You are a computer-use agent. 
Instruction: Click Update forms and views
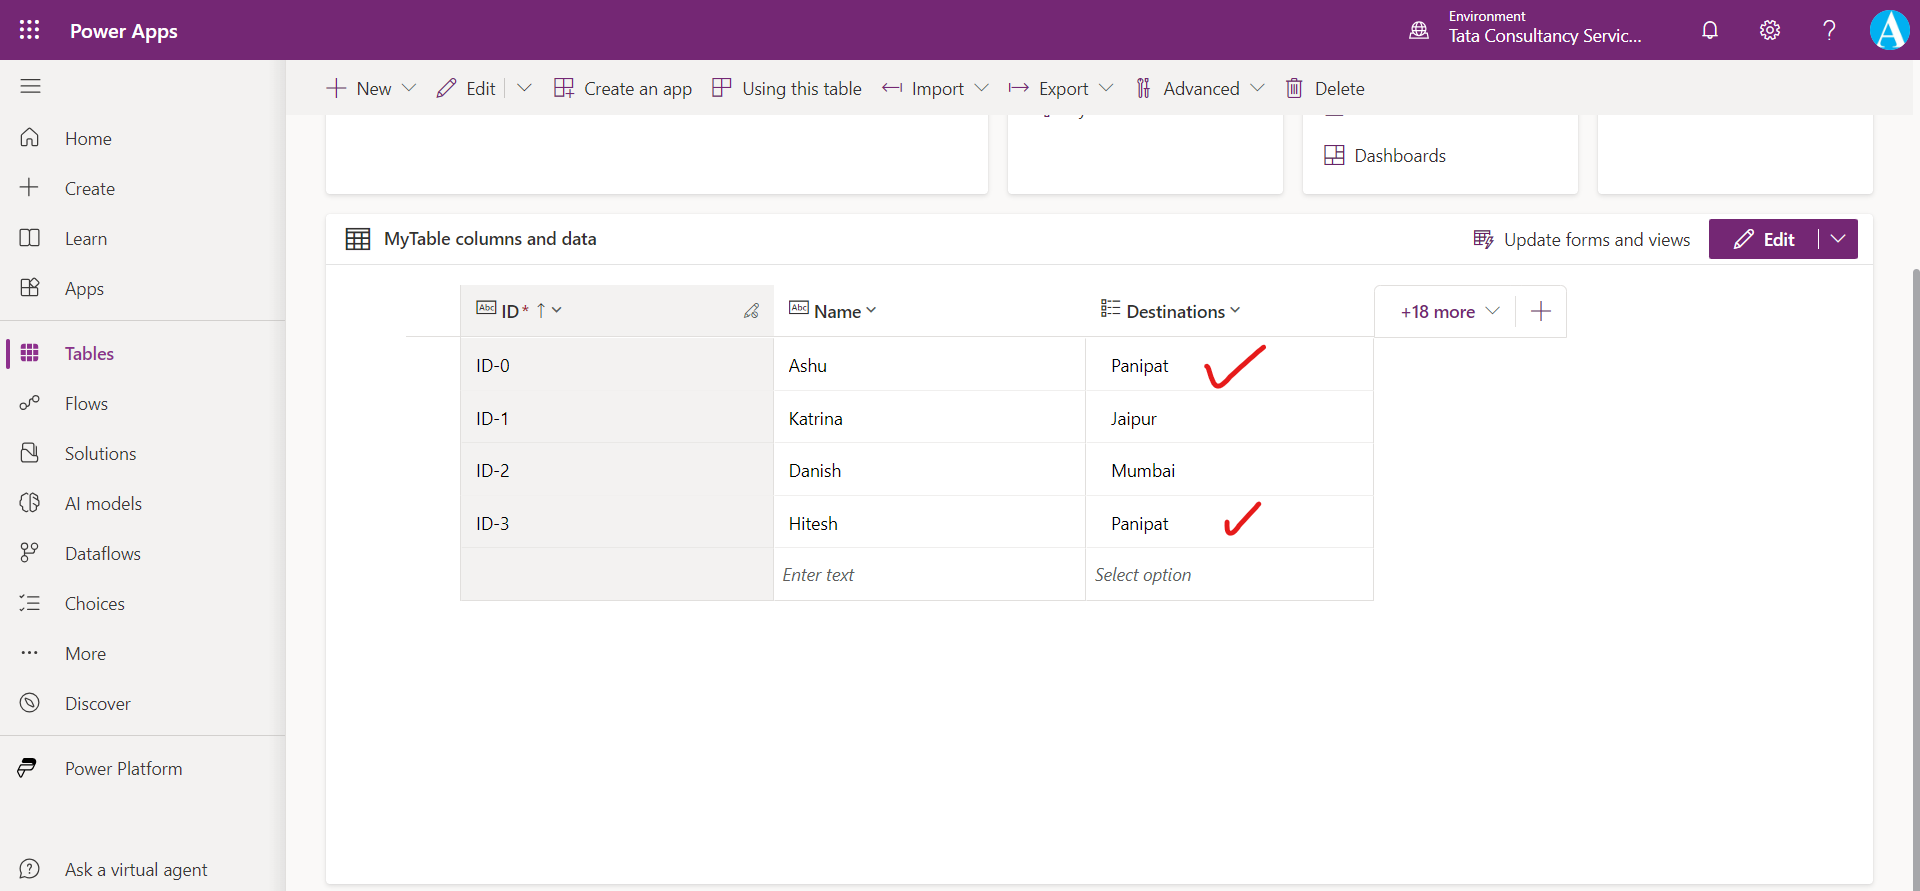[1582, 240]
